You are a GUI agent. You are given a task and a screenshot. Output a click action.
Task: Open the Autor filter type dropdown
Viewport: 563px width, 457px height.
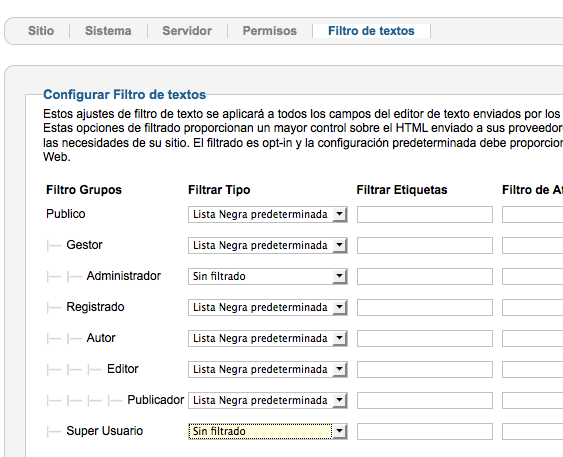[x=267, y=338]
